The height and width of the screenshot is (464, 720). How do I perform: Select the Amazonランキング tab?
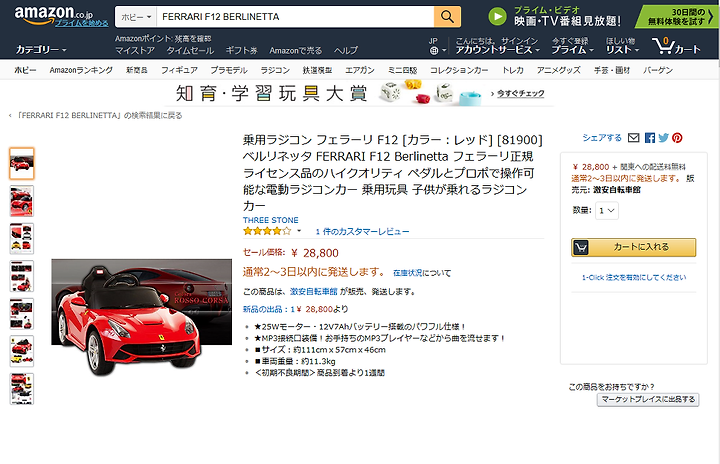click(x=81, y=70)
